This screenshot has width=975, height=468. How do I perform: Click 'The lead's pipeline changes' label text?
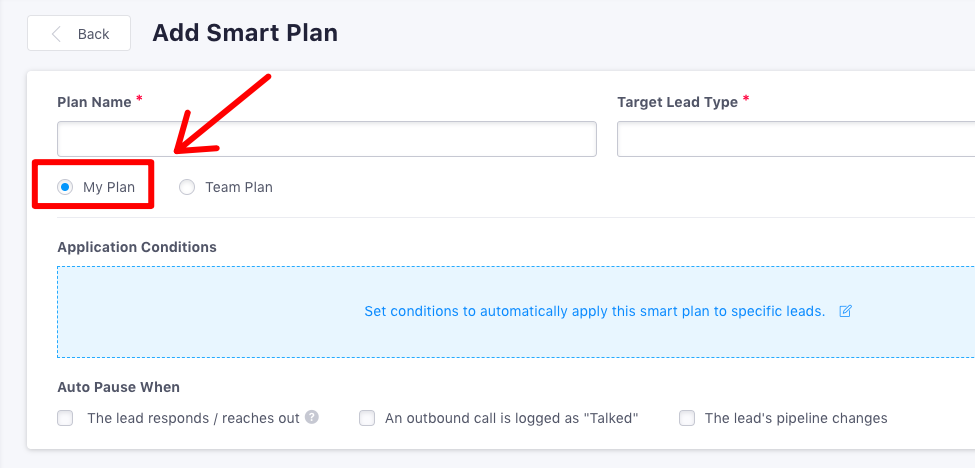(x=796, y=418)
